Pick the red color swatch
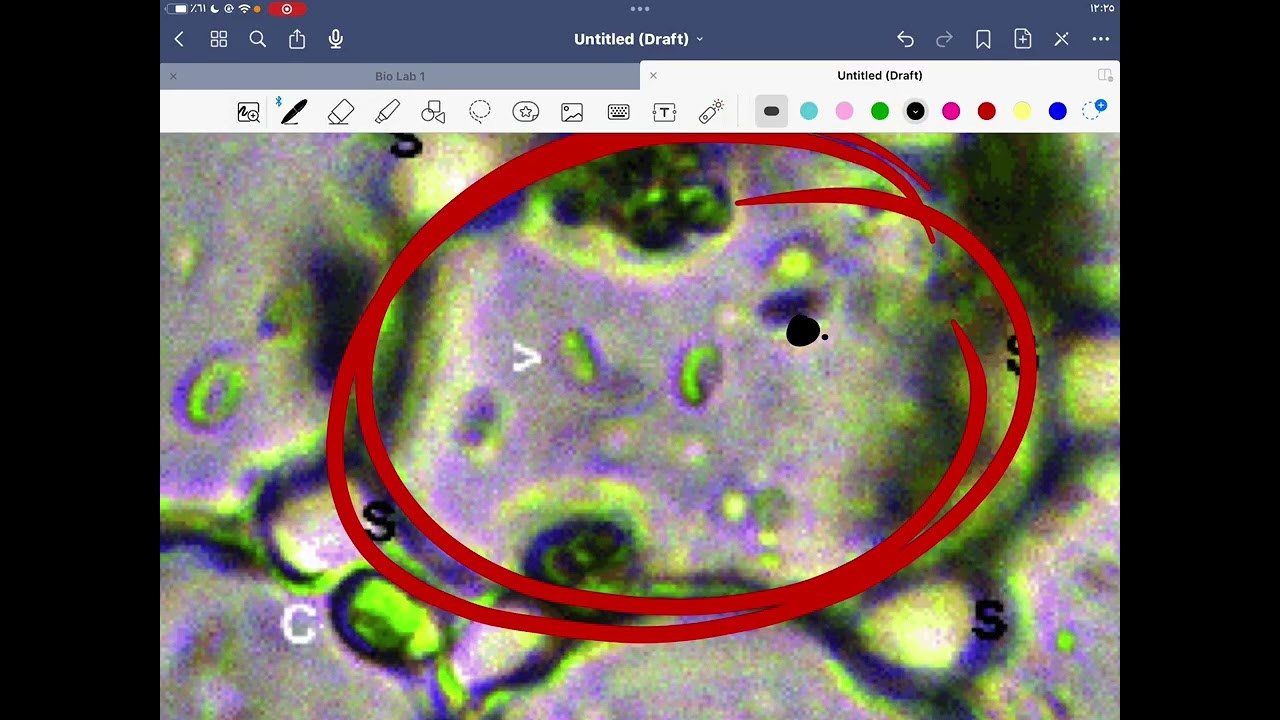Image resolution: width=1280 pixels, height=720 pixels. pyautogui.click(x=987, y=111)
